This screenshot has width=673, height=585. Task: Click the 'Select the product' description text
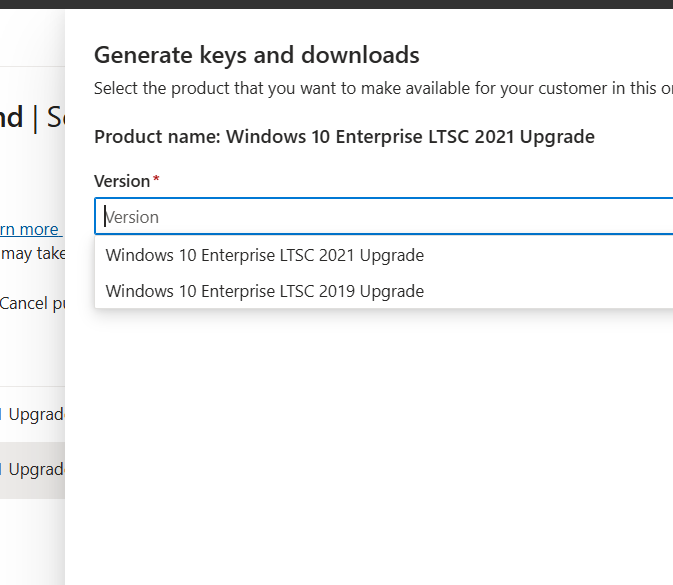click(383, 88)
